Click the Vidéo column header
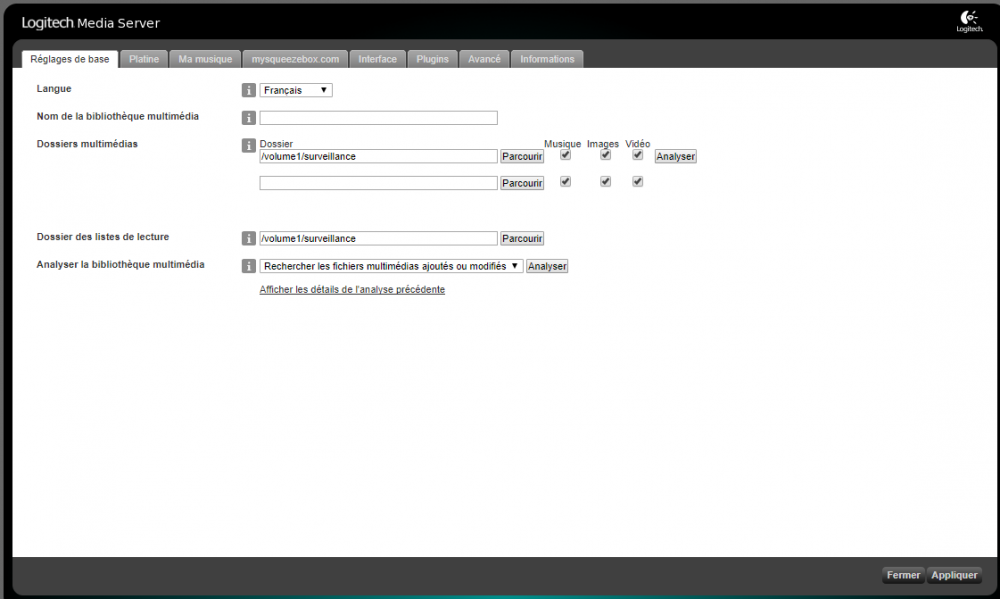1000x599 pixels. click(638, 144)
